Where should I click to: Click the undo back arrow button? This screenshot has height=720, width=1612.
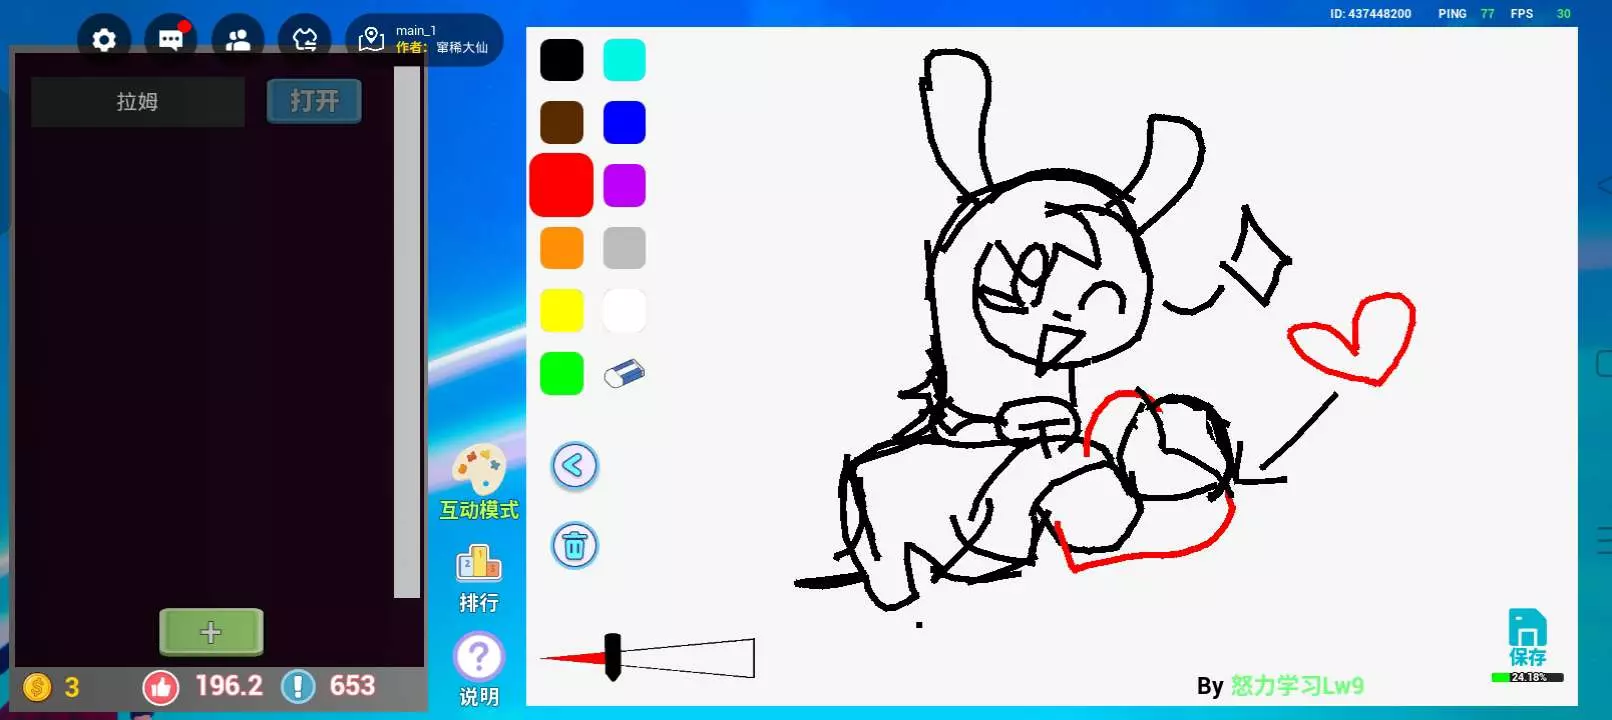575,465
